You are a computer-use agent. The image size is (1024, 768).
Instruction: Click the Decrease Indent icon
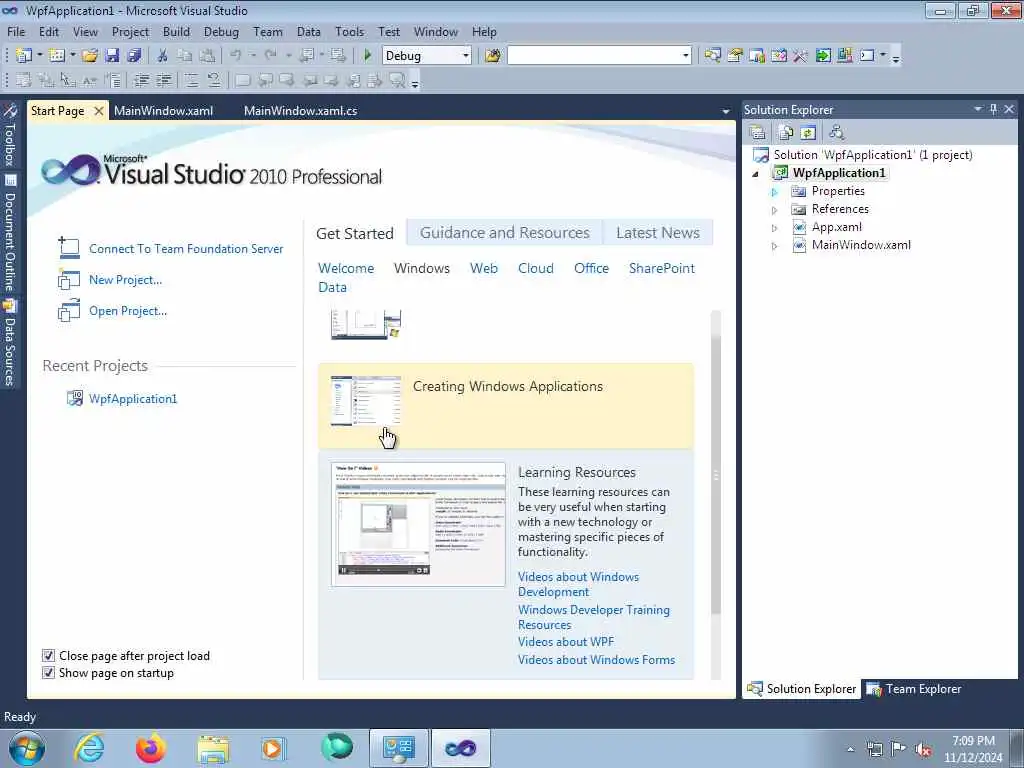click(141, 80)
